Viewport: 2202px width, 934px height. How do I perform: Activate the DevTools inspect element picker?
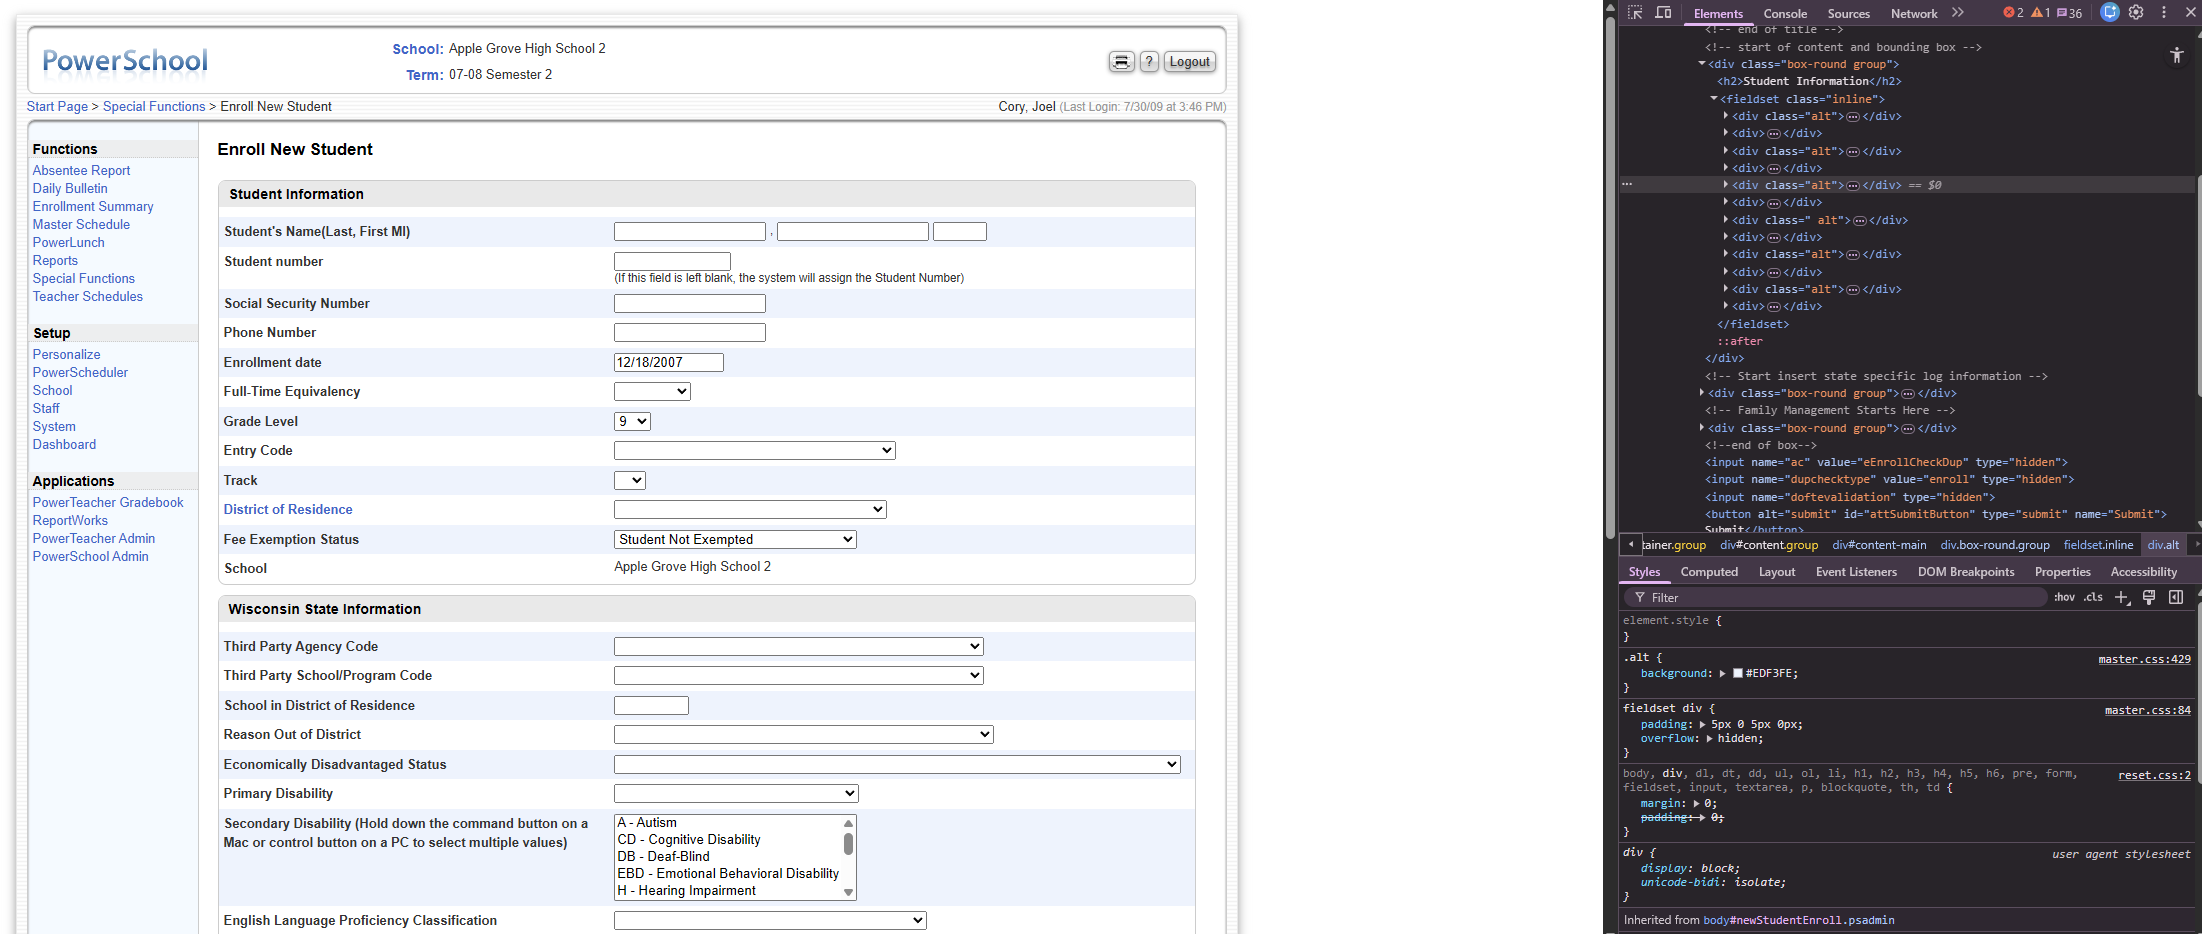pos(1635,13)
